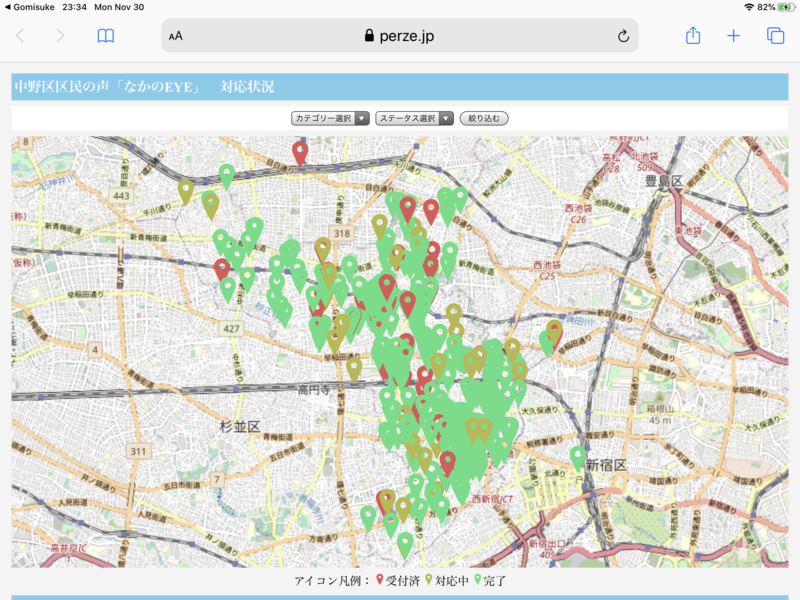The height and width of the screenshot is (600, 800).
Task: Tap the battery 82% indicator in status bar
Action: click(776, 7)
